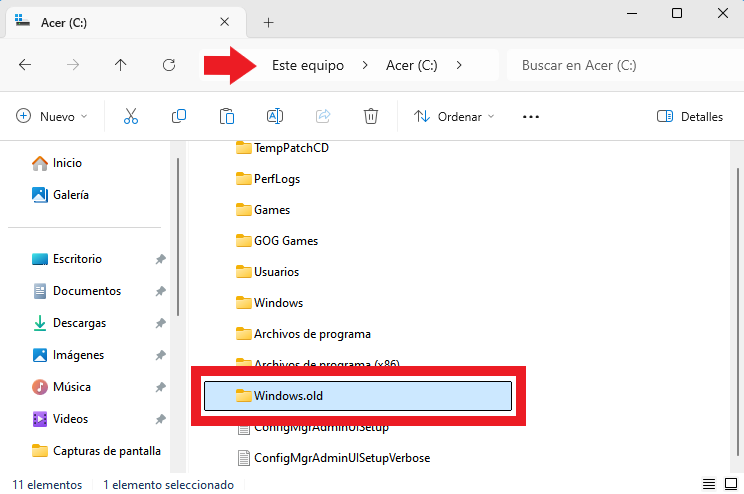Open Descargas in the sidebar

click(69, 323)
